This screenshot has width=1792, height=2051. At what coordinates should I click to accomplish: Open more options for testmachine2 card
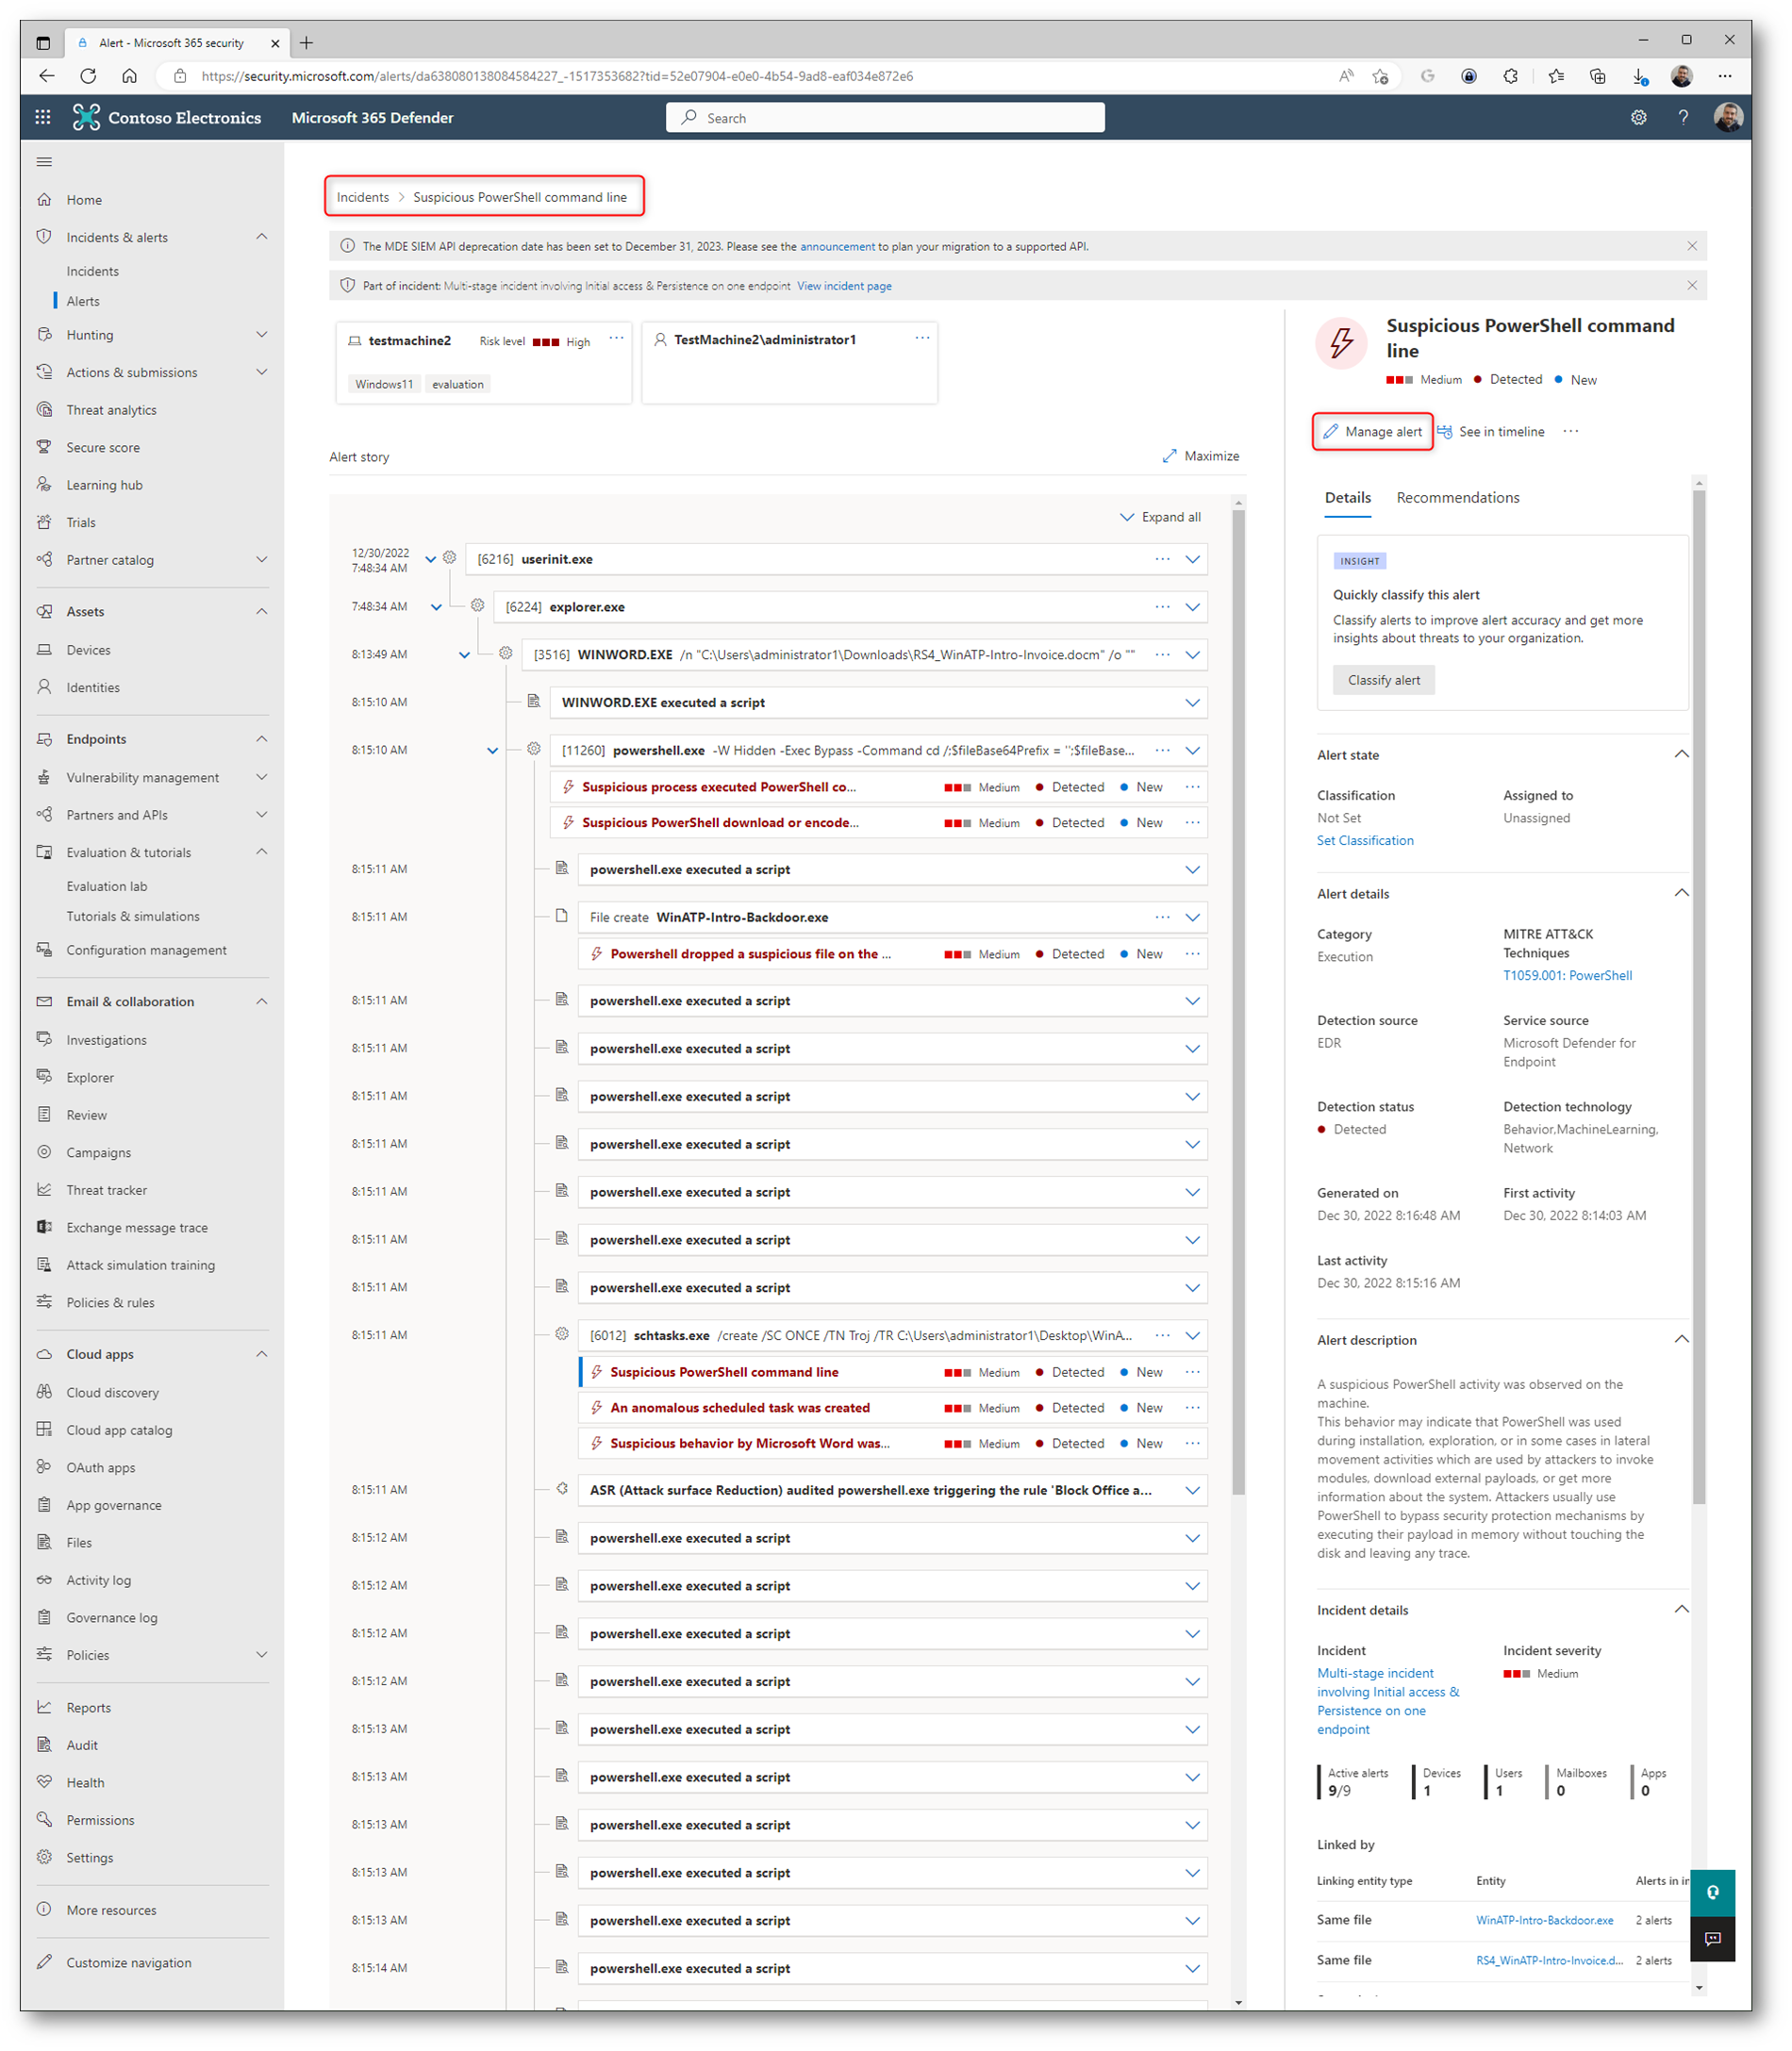(616, 338)
